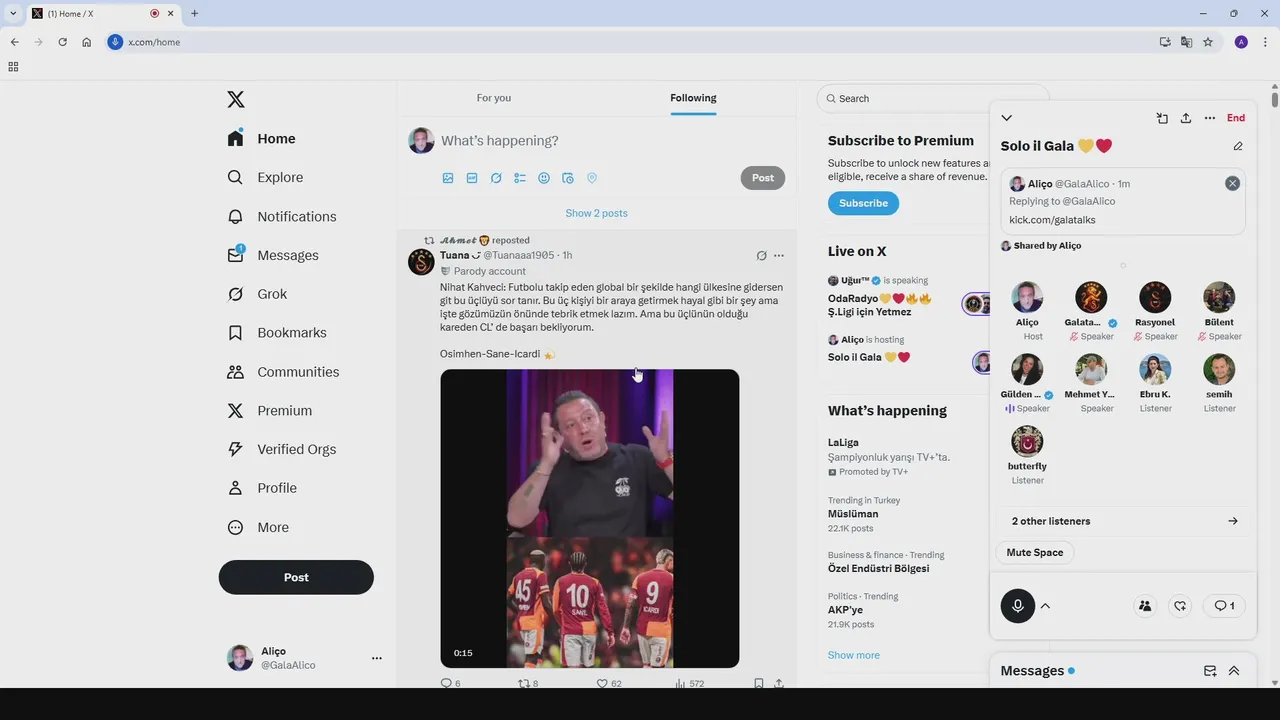Click Subscribe to Premium button

863,203
